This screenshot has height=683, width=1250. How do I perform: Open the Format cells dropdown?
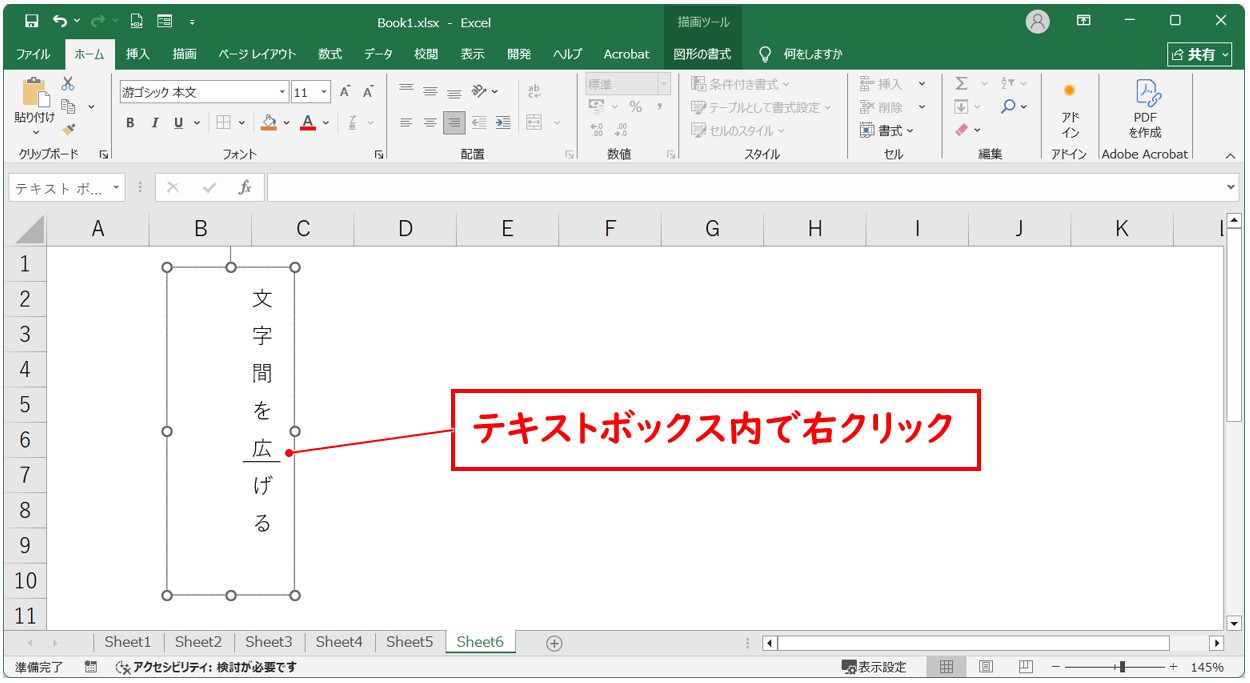pos(887,130)
